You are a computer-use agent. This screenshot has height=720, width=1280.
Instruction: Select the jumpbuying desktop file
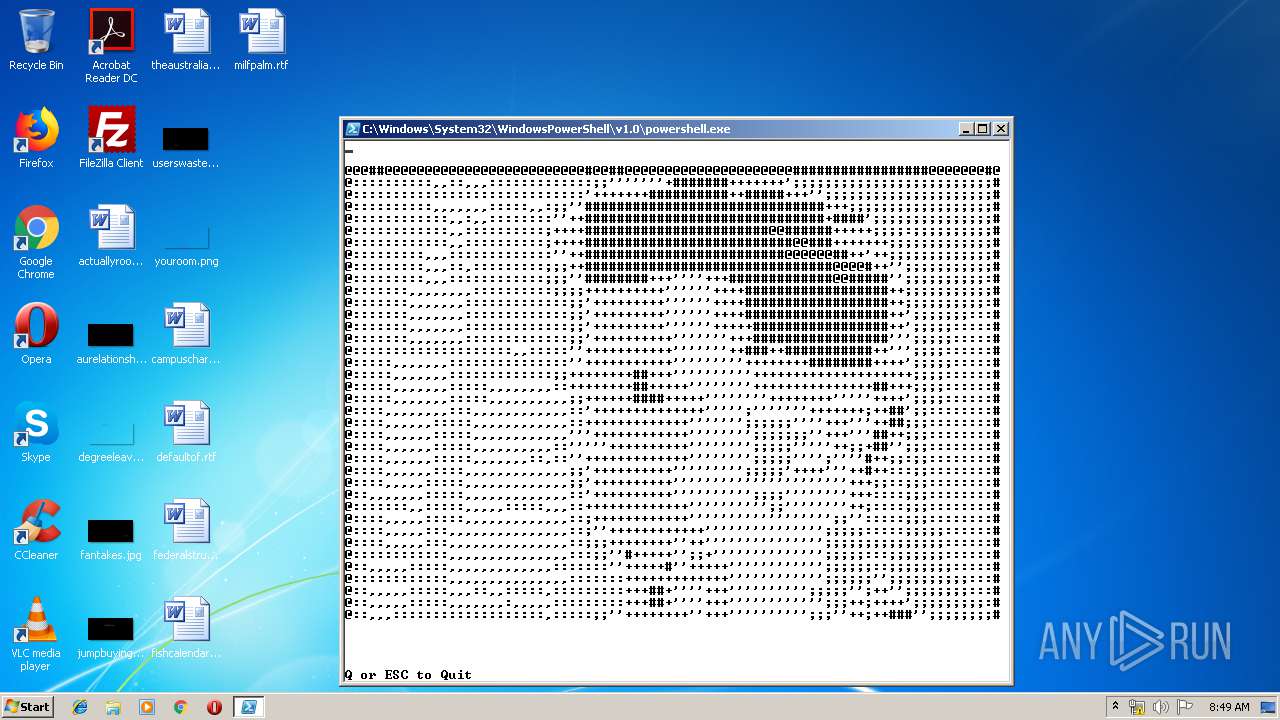(x=111, y=636)
